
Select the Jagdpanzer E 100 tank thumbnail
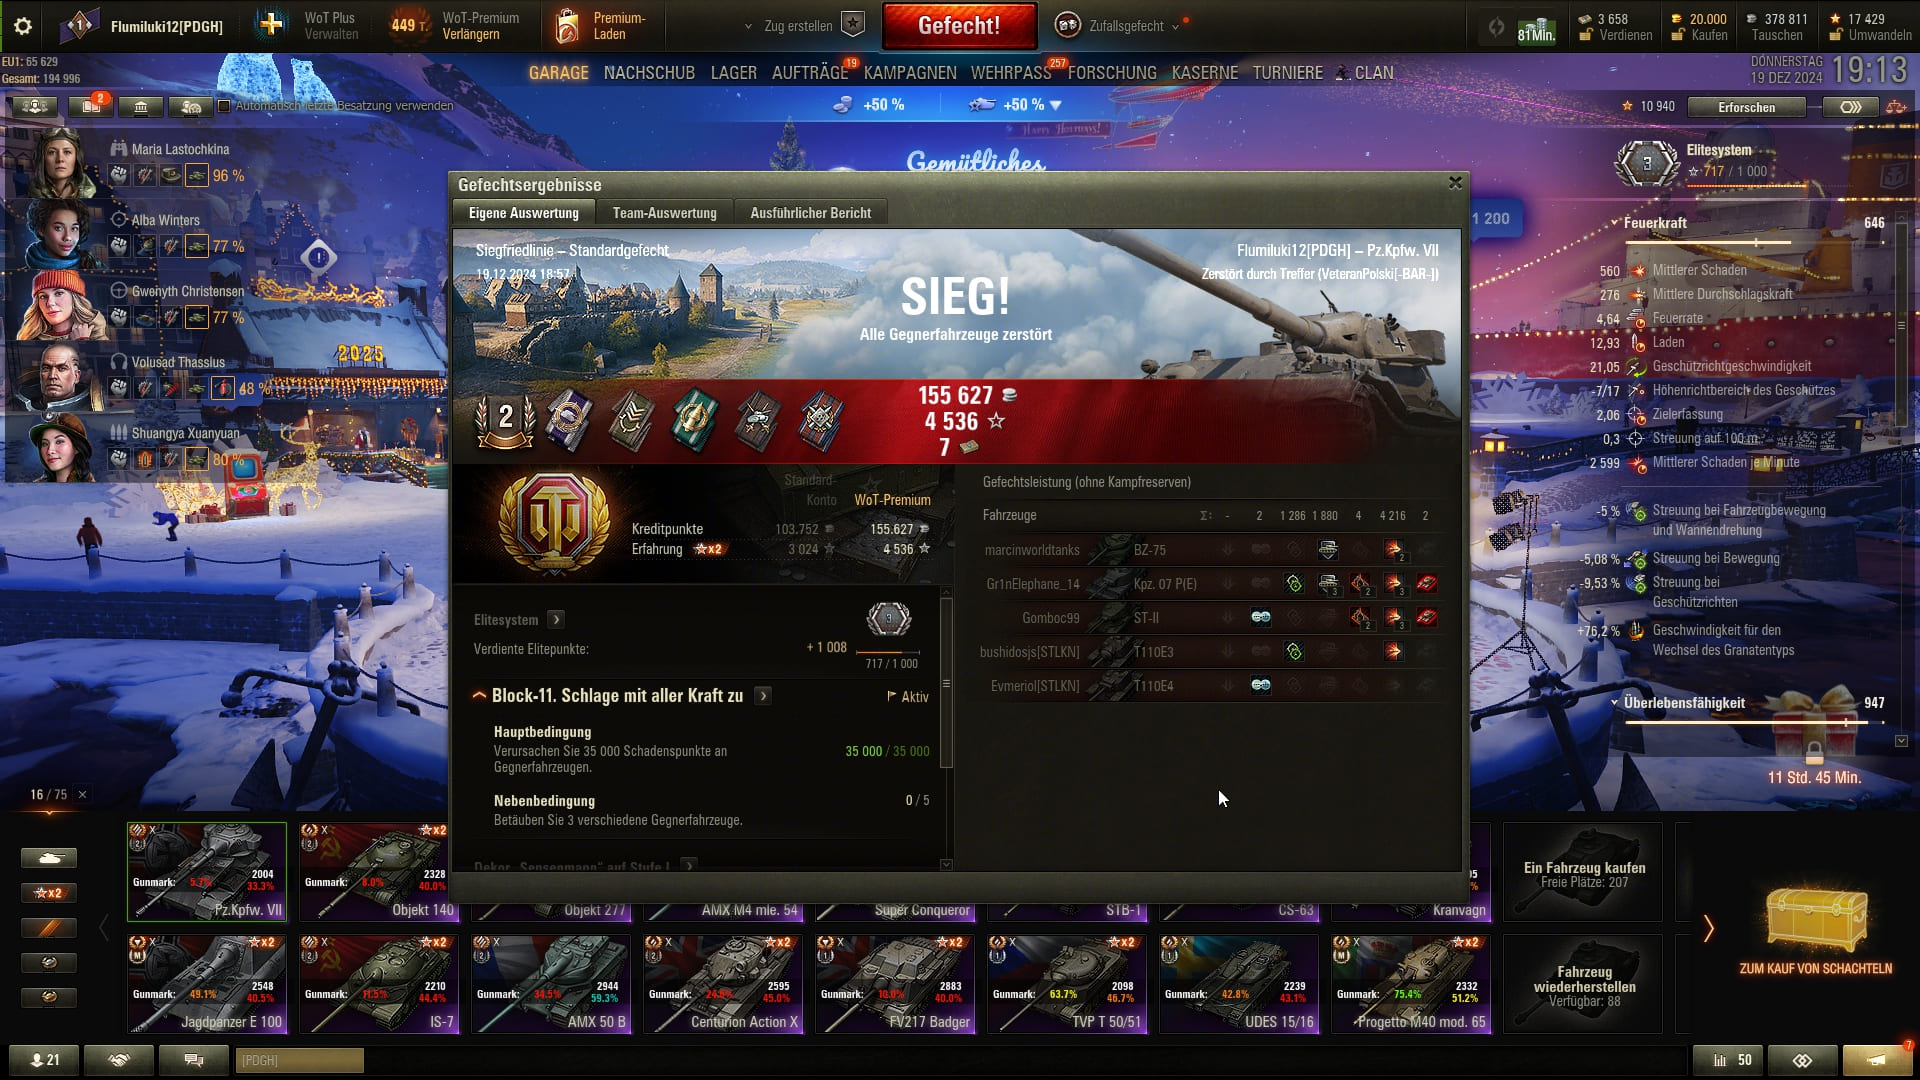(x=207, y=984)
